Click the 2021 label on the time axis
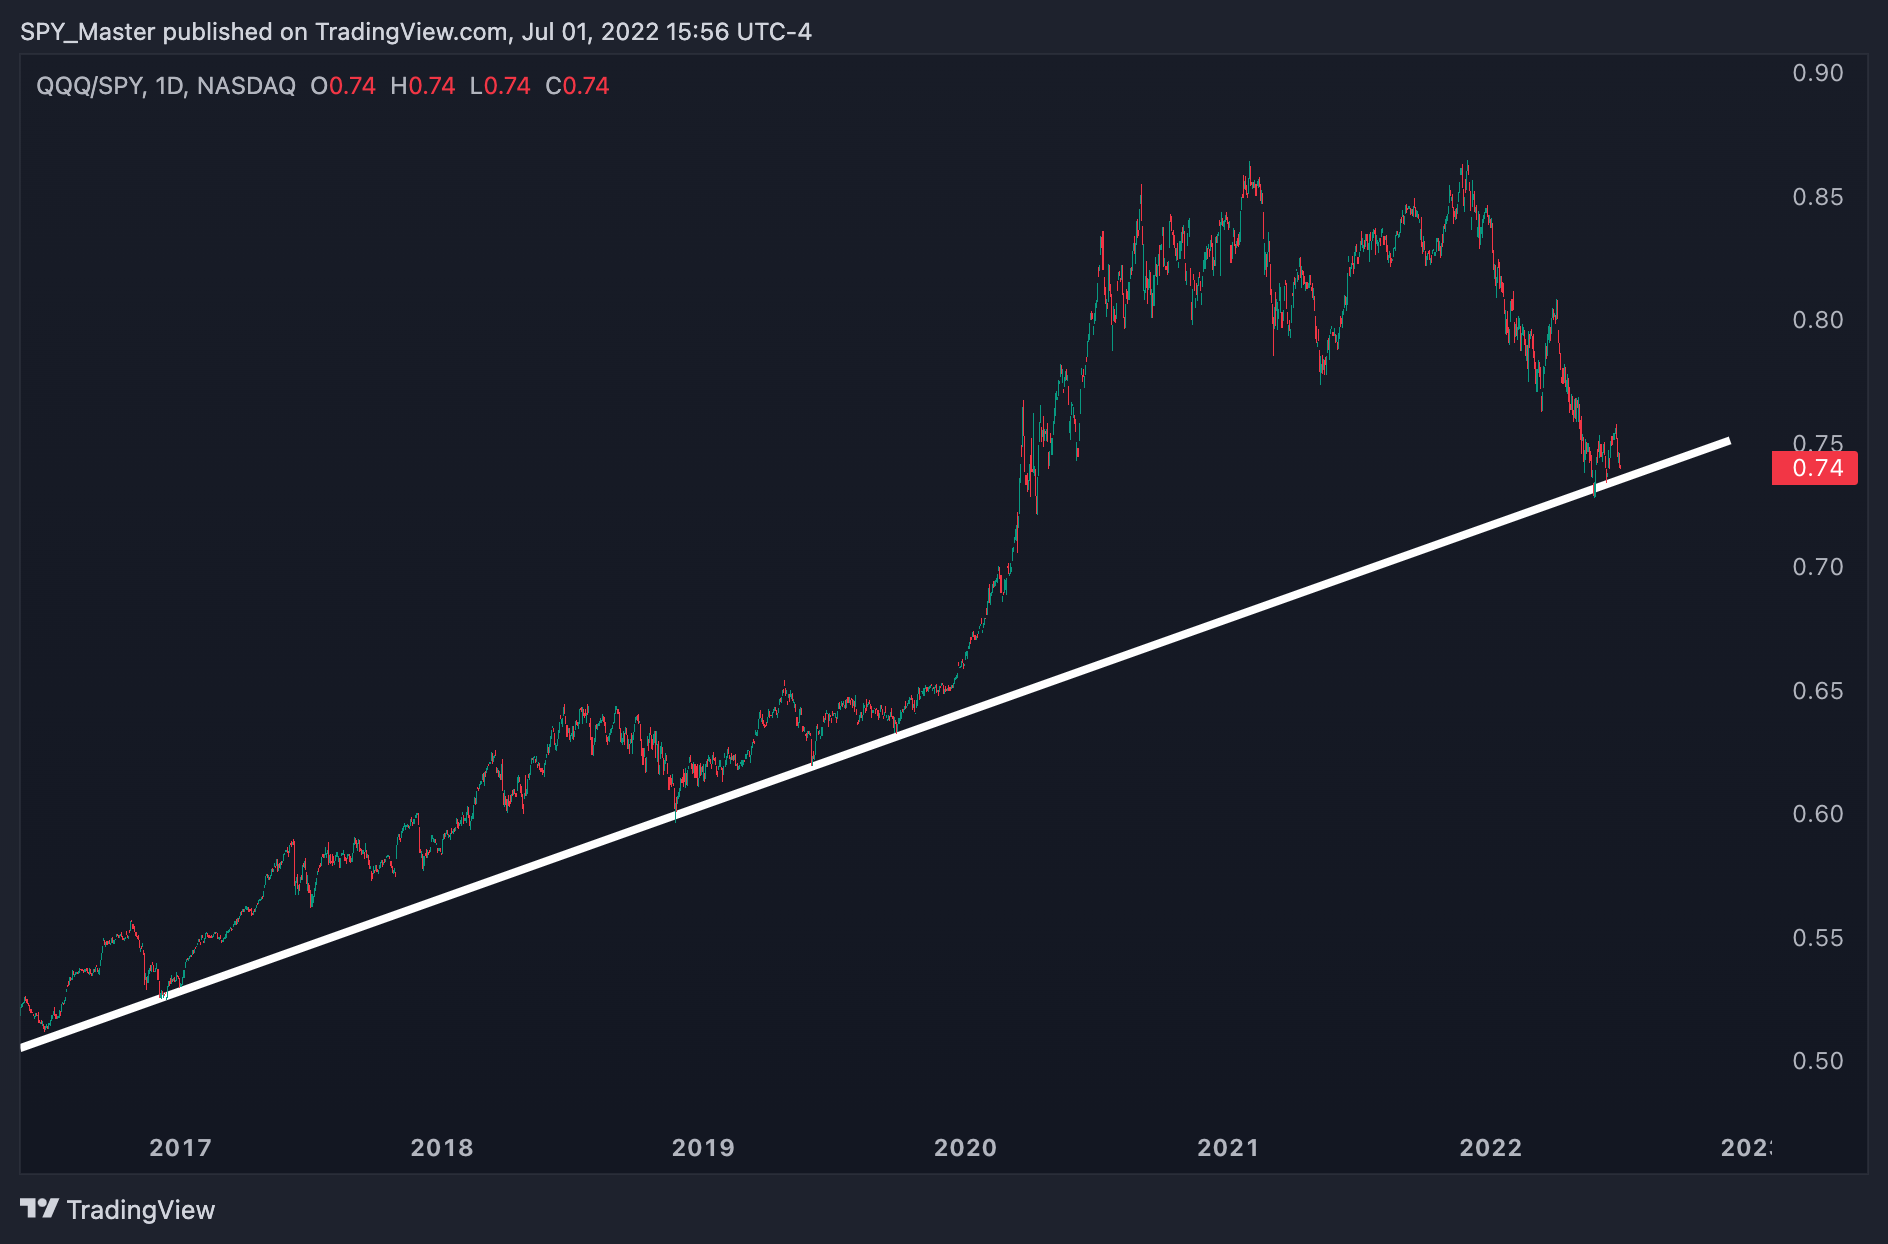The image size is (1888, 1244). point(1228,1148)
